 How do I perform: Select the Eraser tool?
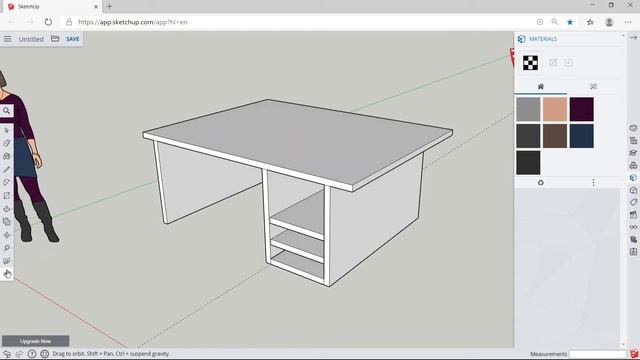tap(7, 143)
